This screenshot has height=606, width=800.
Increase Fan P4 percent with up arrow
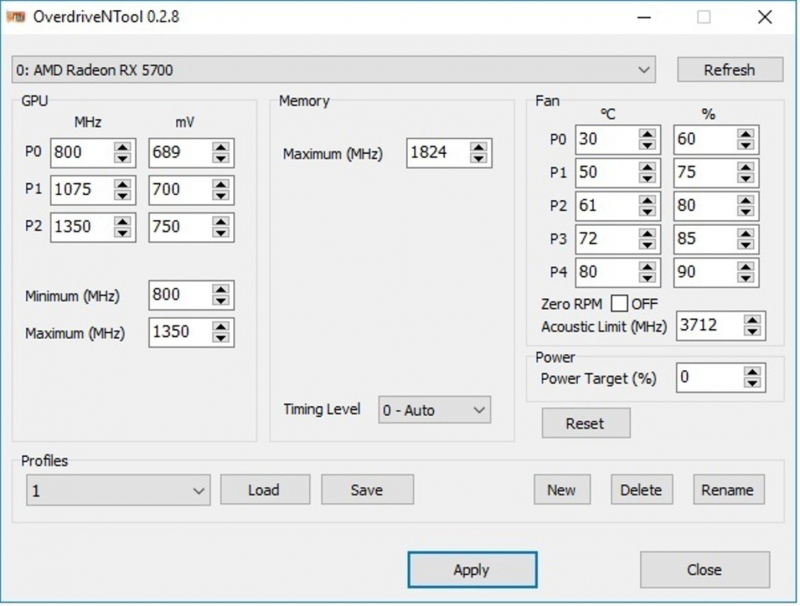click(746, 266)
